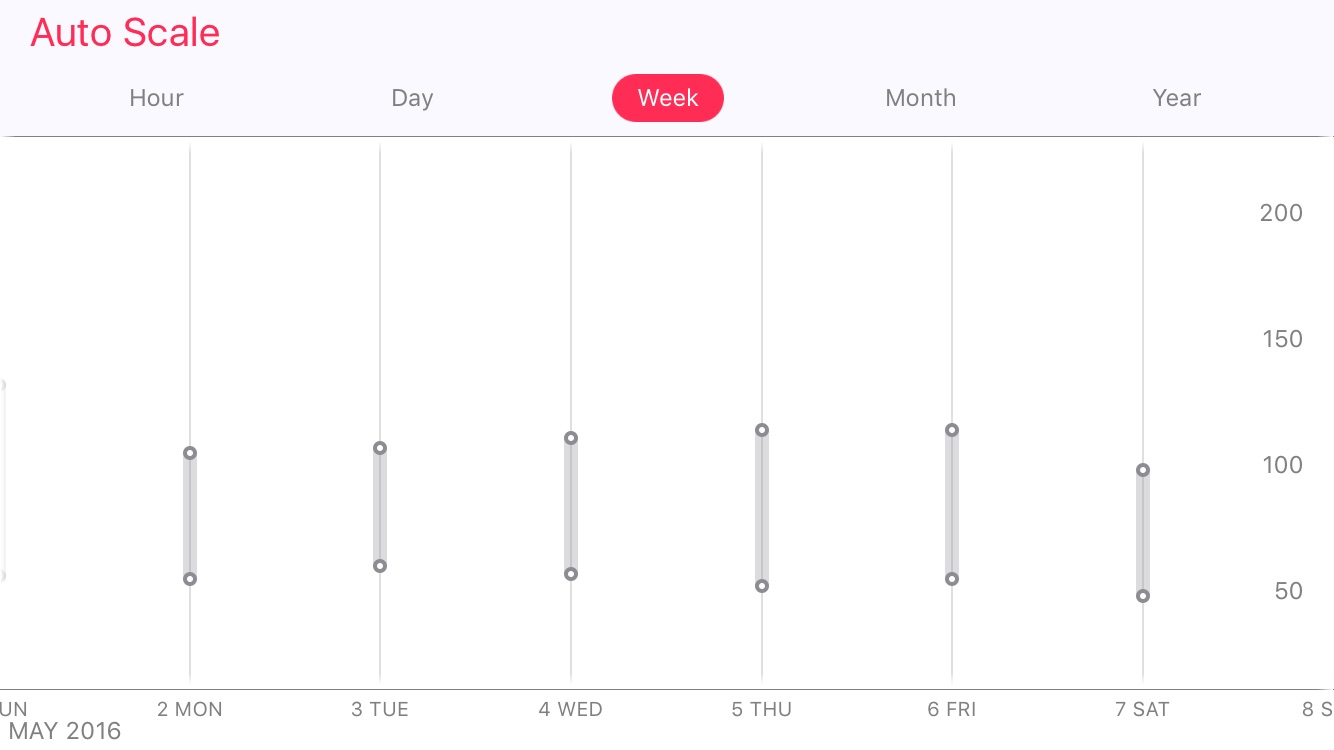Click the 6 FRI date label
This screenshot has width=1334, height=750.
(952, 710)
